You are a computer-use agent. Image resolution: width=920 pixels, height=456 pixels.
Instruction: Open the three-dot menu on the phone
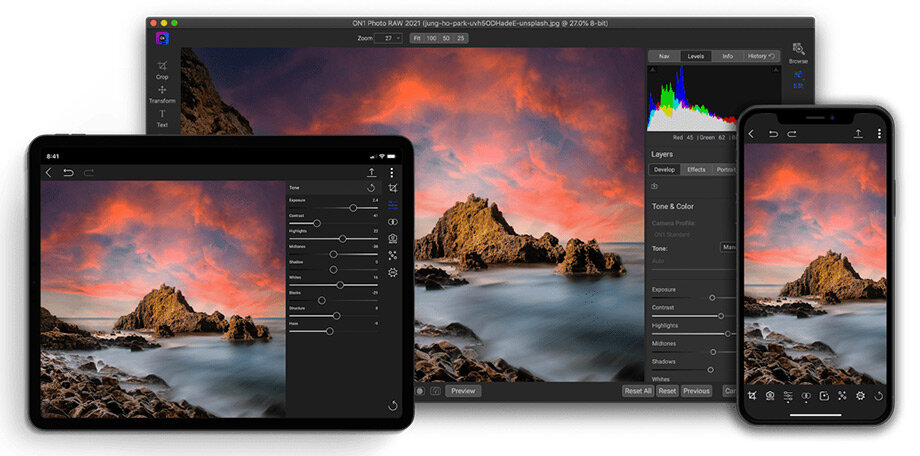tap(879, 134)
